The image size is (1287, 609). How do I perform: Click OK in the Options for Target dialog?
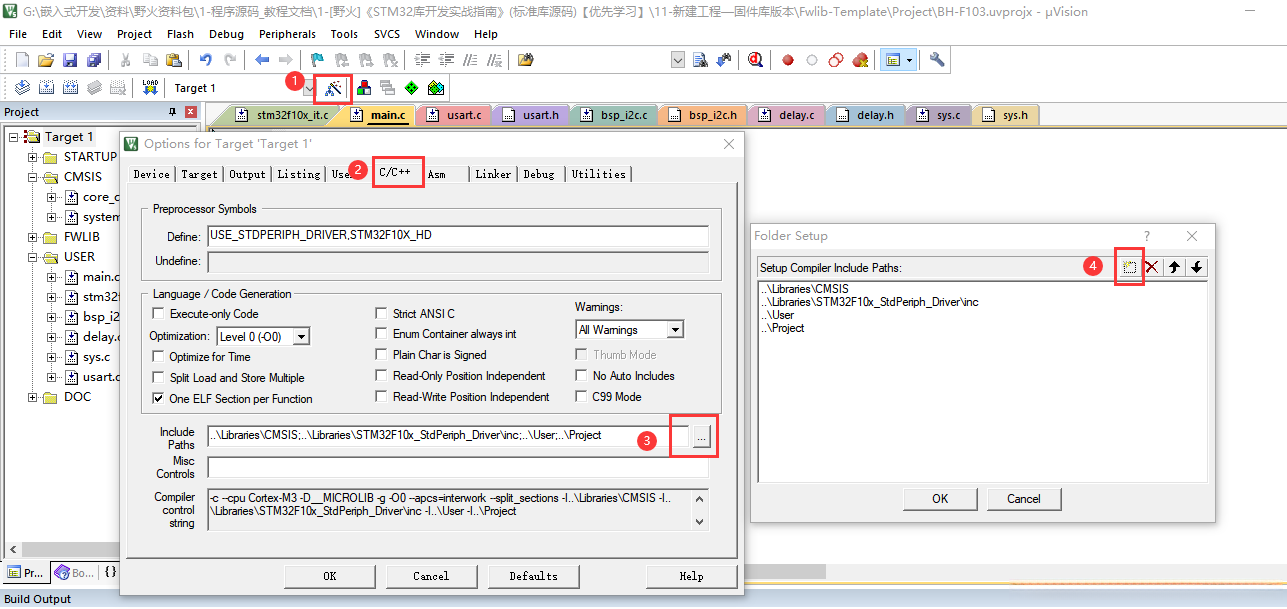pyautogui.click(x=330, y=576)
